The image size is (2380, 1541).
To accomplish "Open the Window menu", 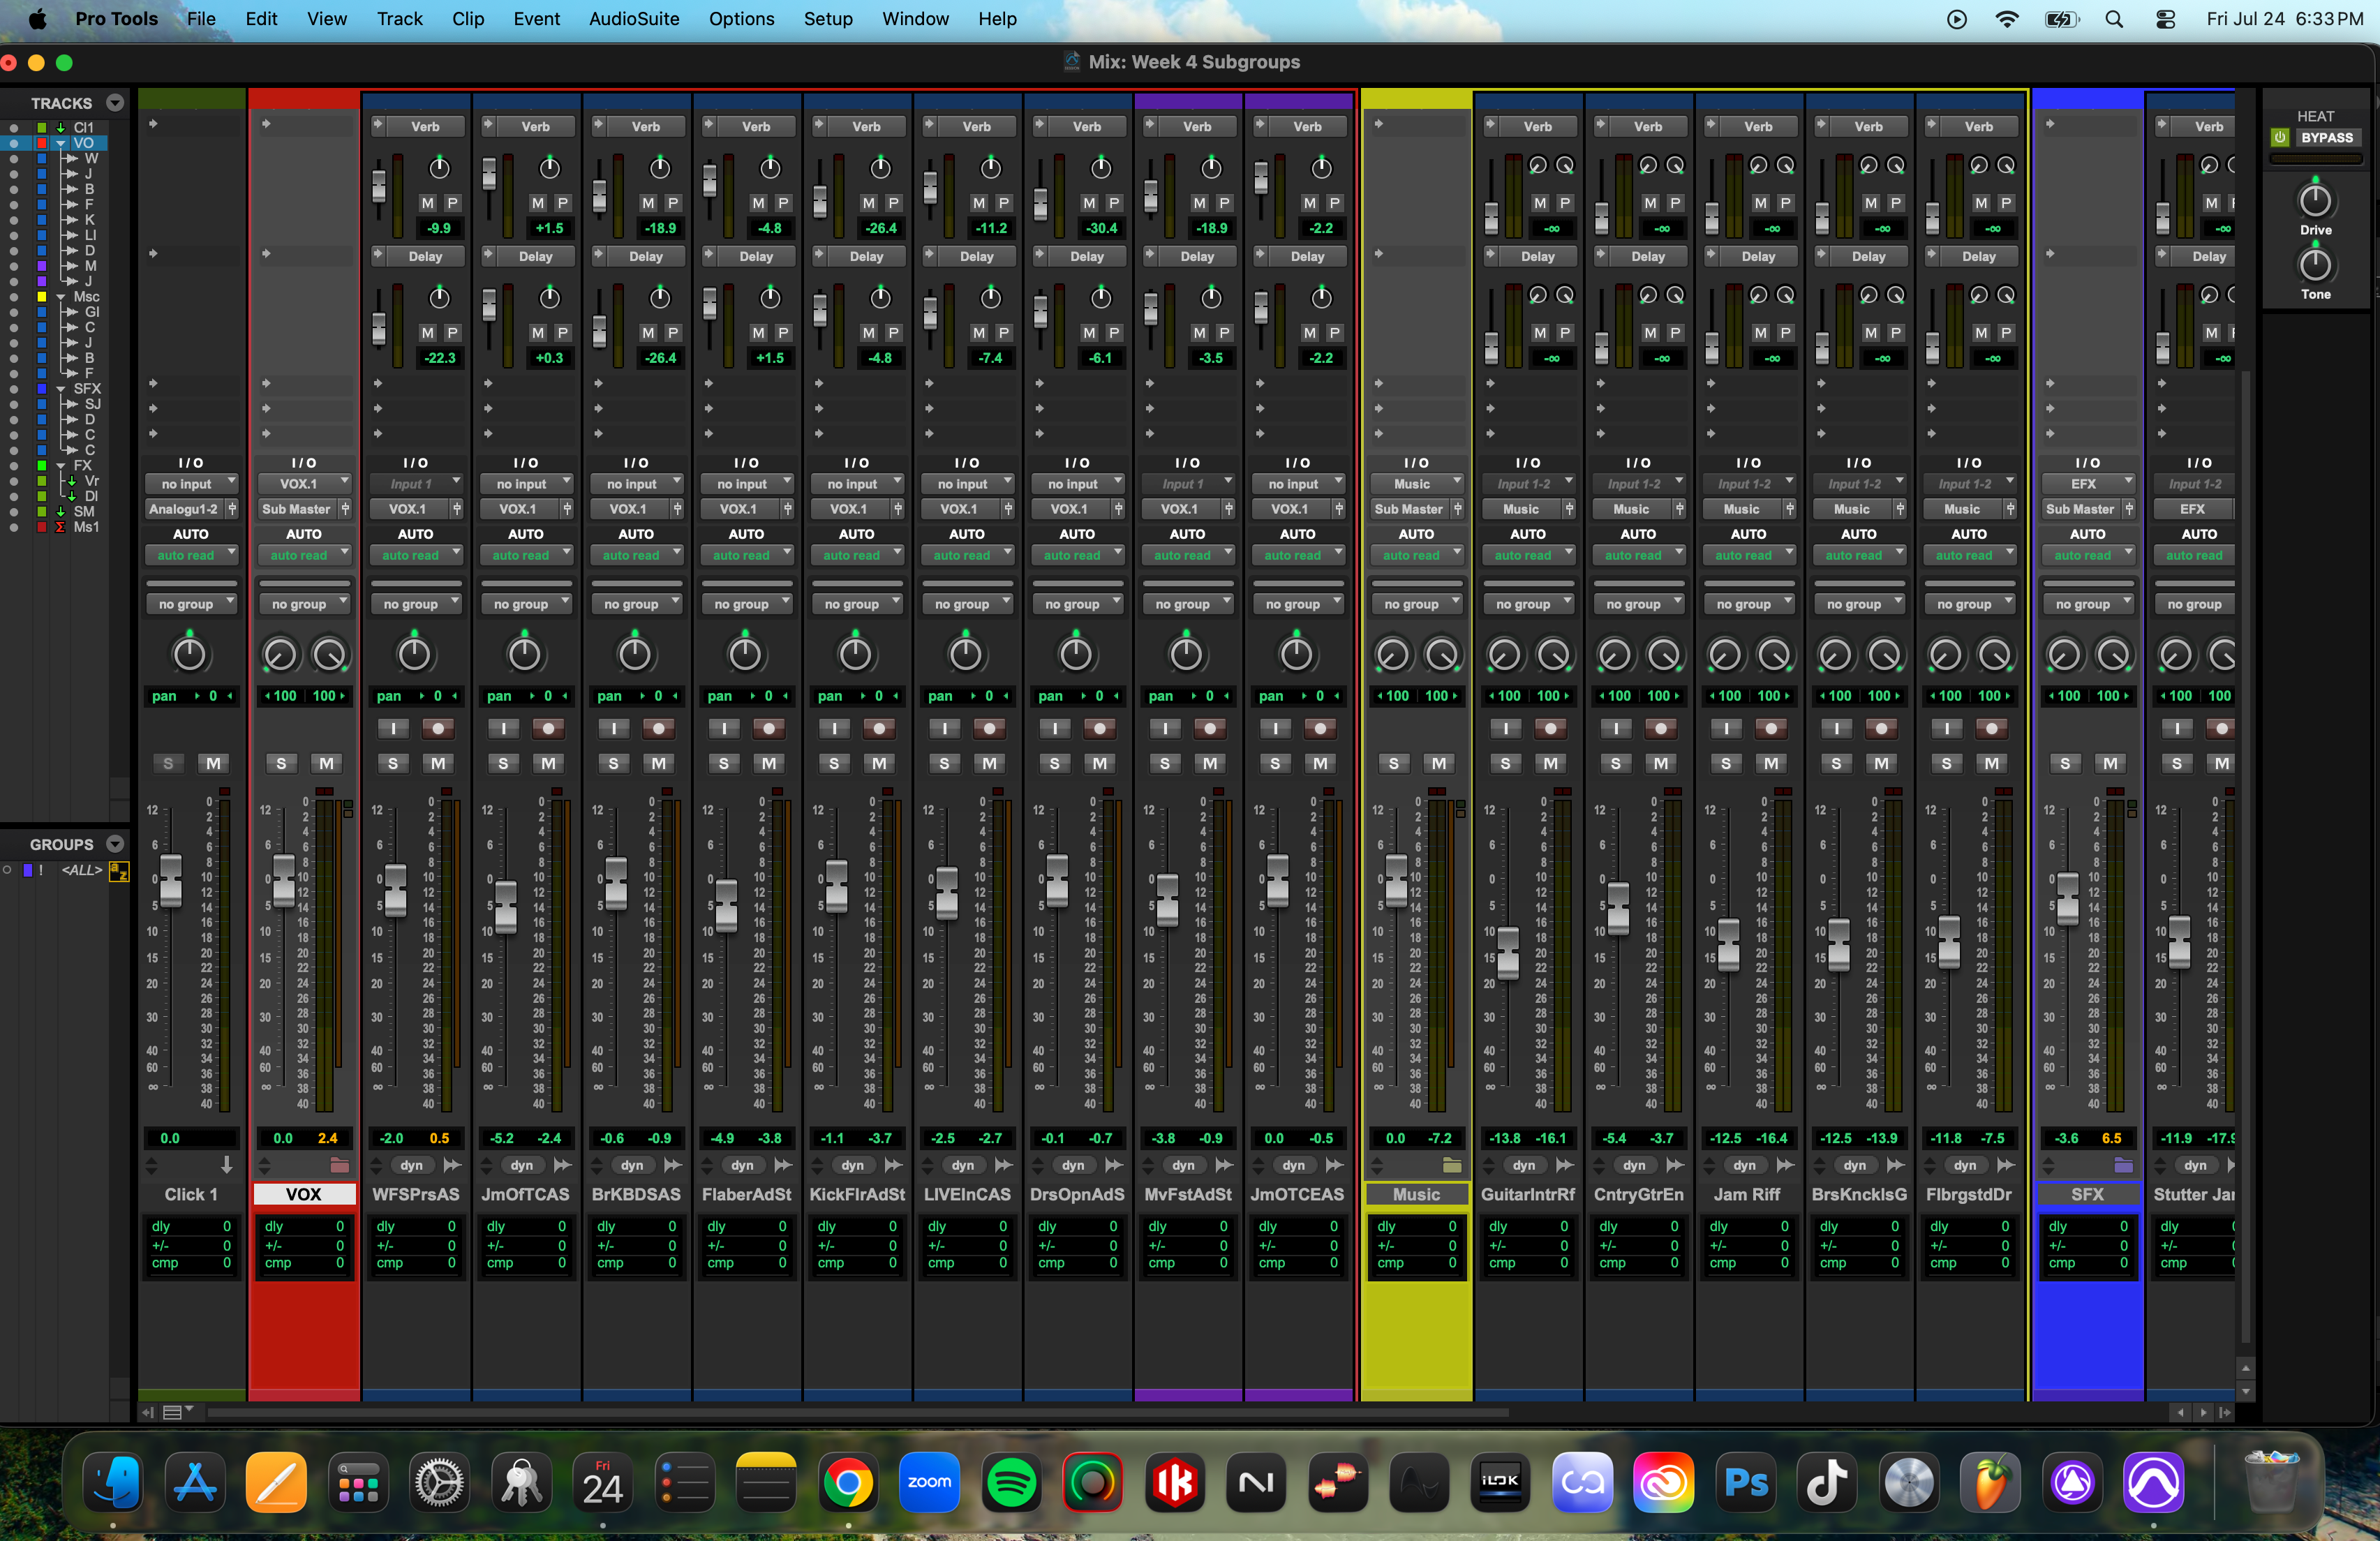I will pyautogui.click(x=914, y=19).
